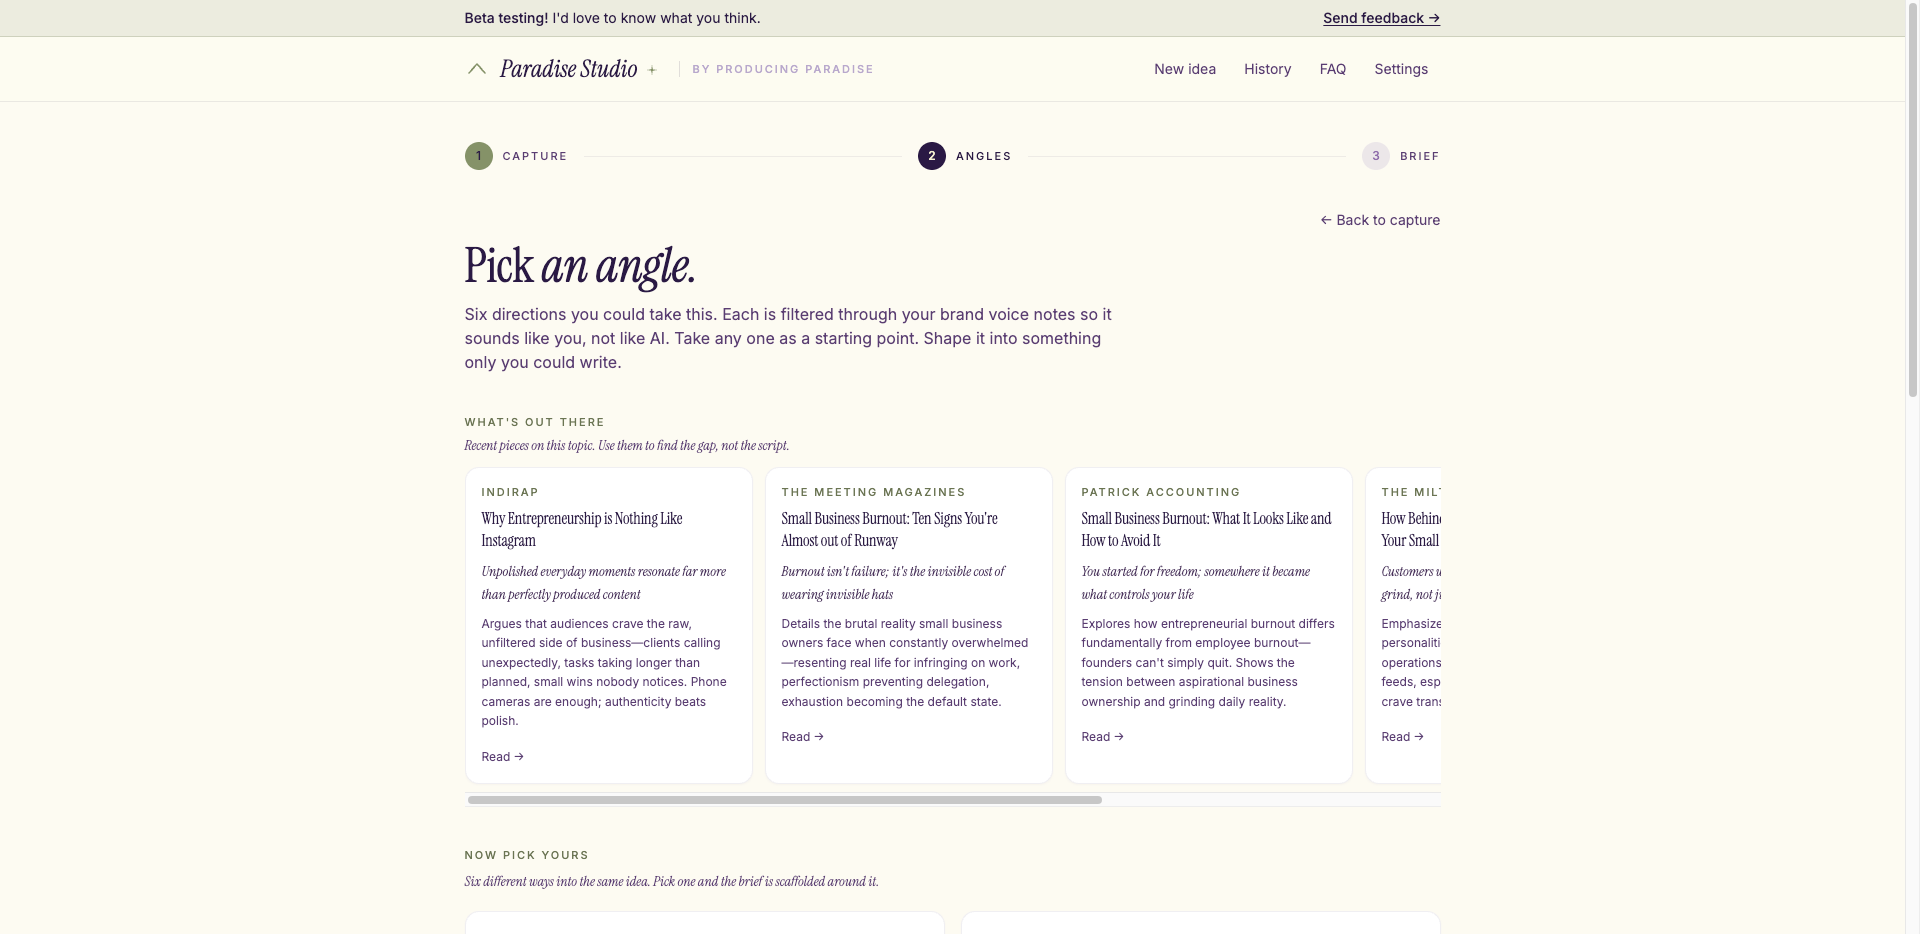
Task: Read the INDIRAP article
Action: pos(502,757)
